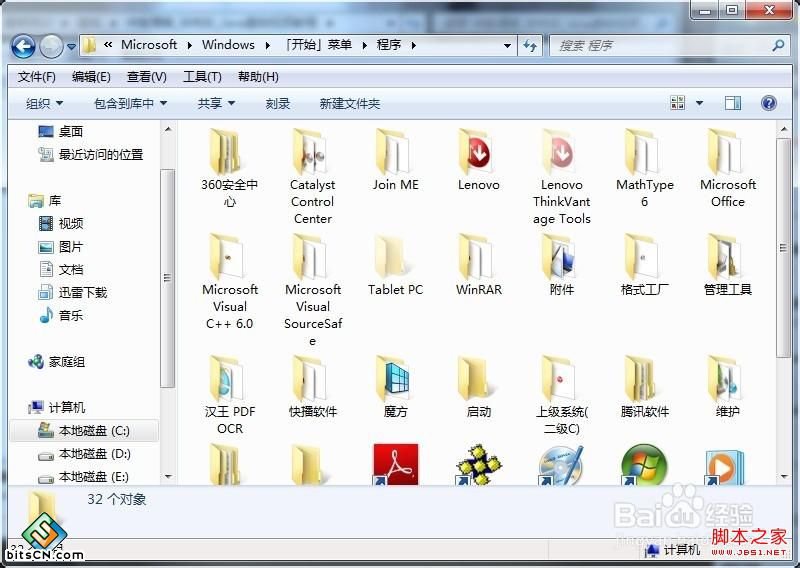Click the 刻录 toolbar button

click(x=278, y=104)
